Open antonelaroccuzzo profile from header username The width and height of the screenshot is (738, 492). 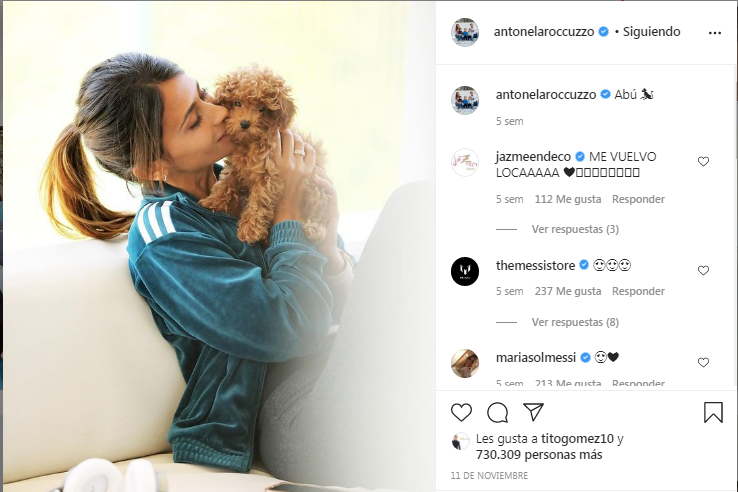(x=544, y=32)
